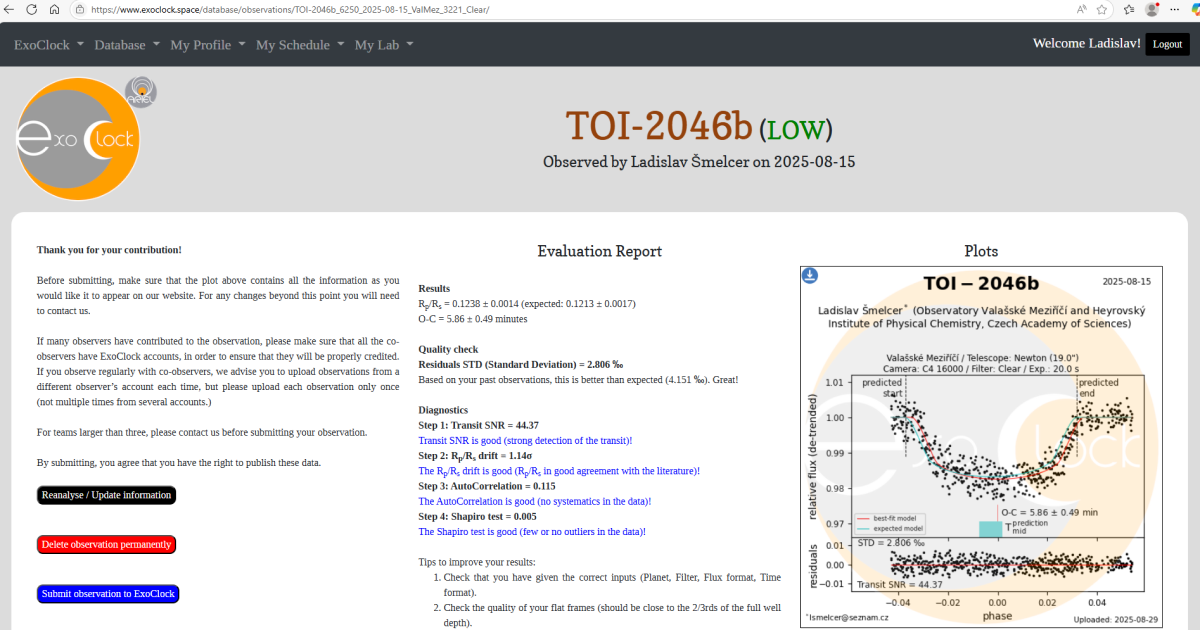Screen dimensions: 1200x630
Task: Open the My Schedule menu
Action: [300, 45]
